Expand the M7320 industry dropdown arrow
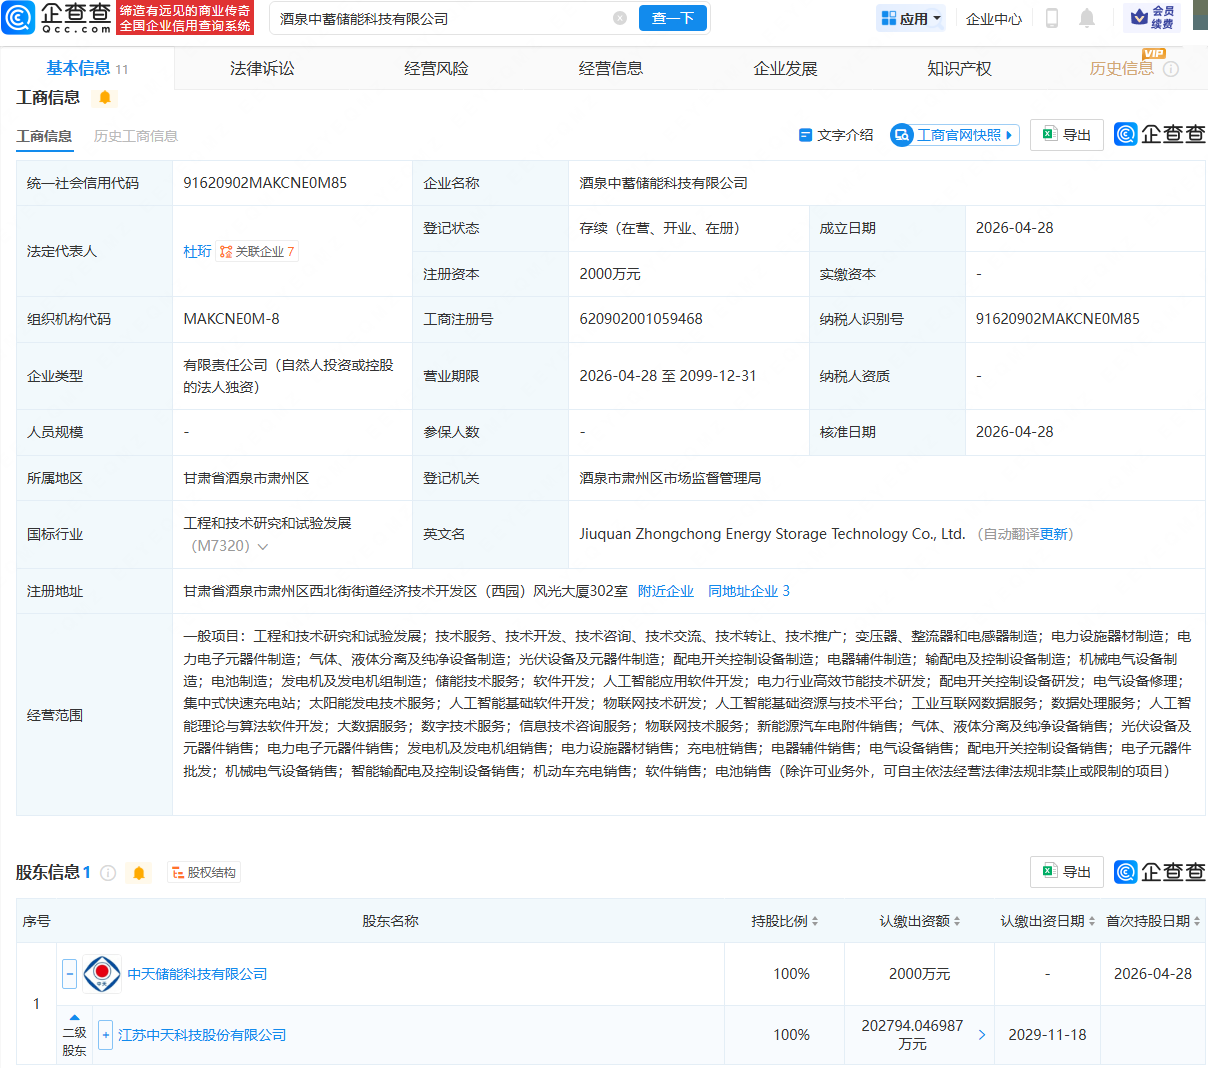 point(263,547)
